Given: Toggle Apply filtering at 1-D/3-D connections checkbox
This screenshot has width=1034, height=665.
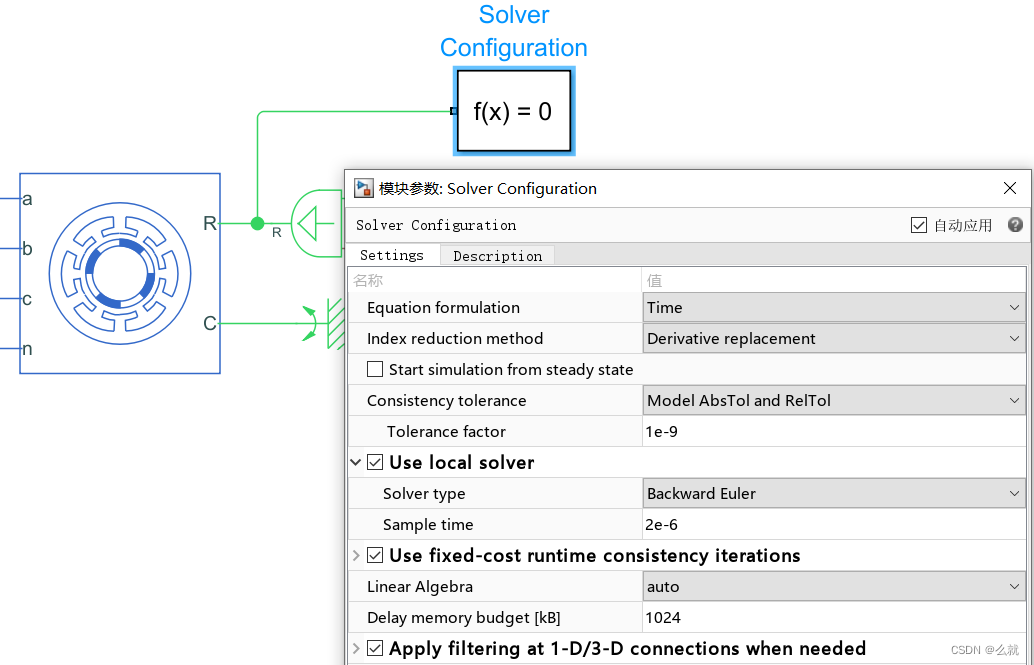Looking at the screenshot, I should click(375, 649).
